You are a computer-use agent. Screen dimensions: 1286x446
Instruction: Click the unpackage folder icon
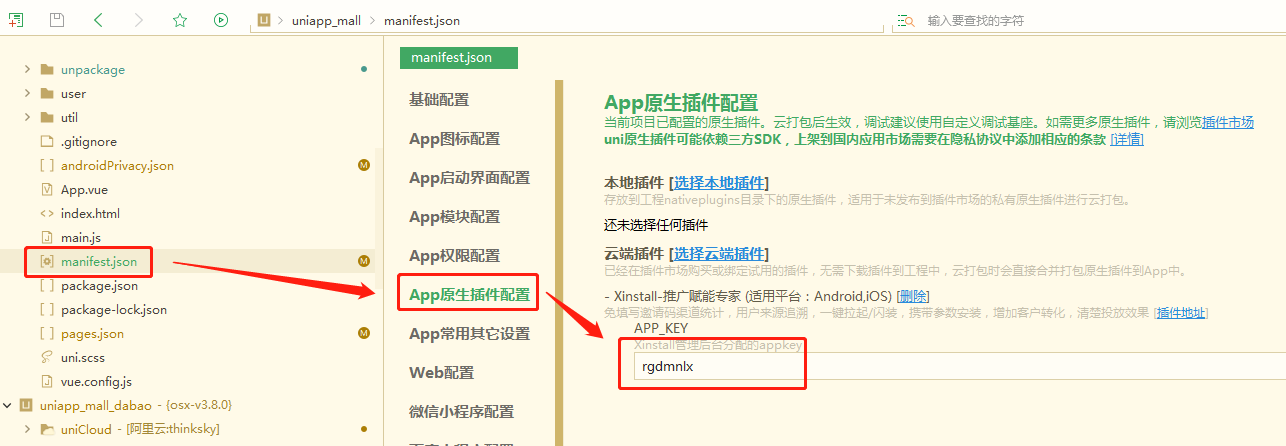(x=46, y=70)
